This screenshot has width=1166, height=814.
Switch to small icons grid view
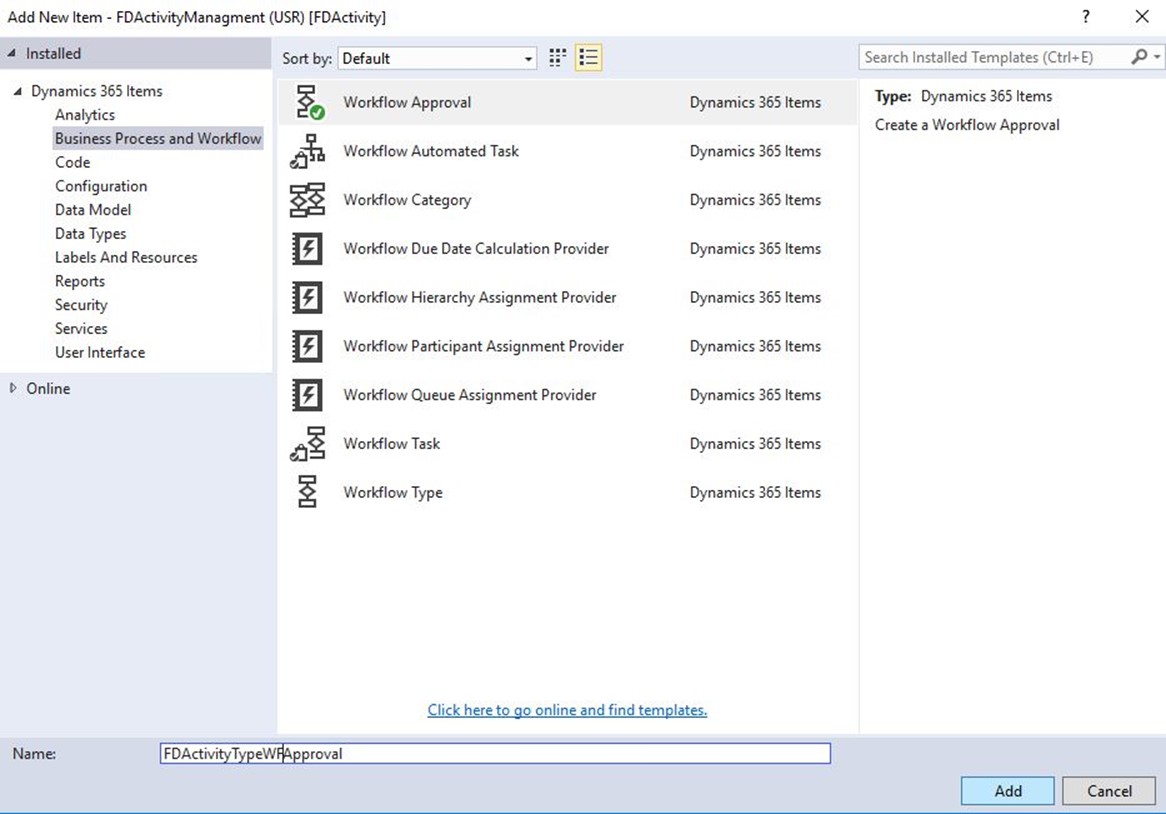point(558,58)
